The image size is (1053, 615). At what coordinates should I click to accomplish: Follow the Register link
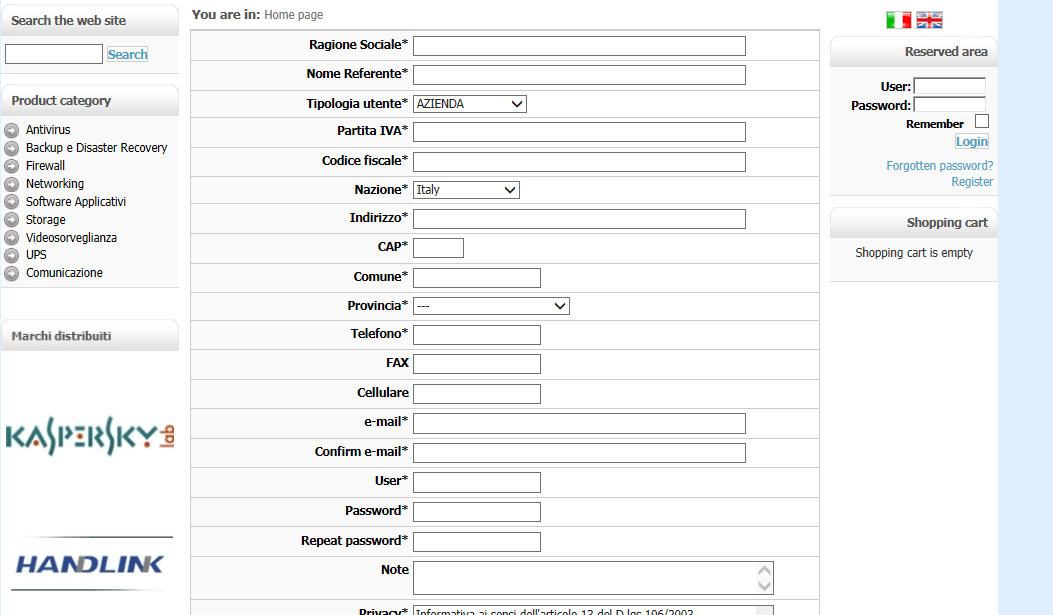point(972,182)
